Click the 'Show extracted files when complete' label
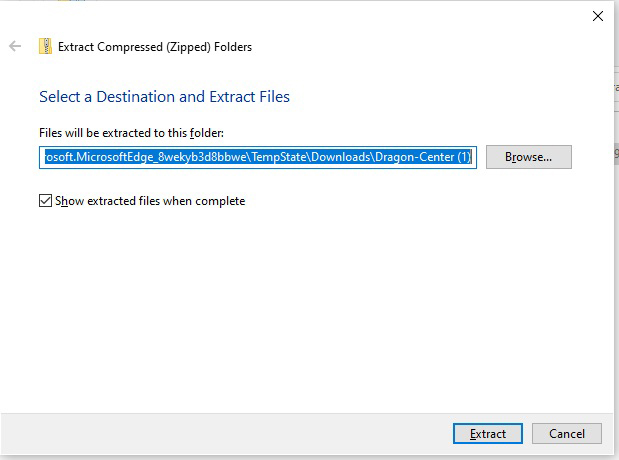 coord(150,201)
